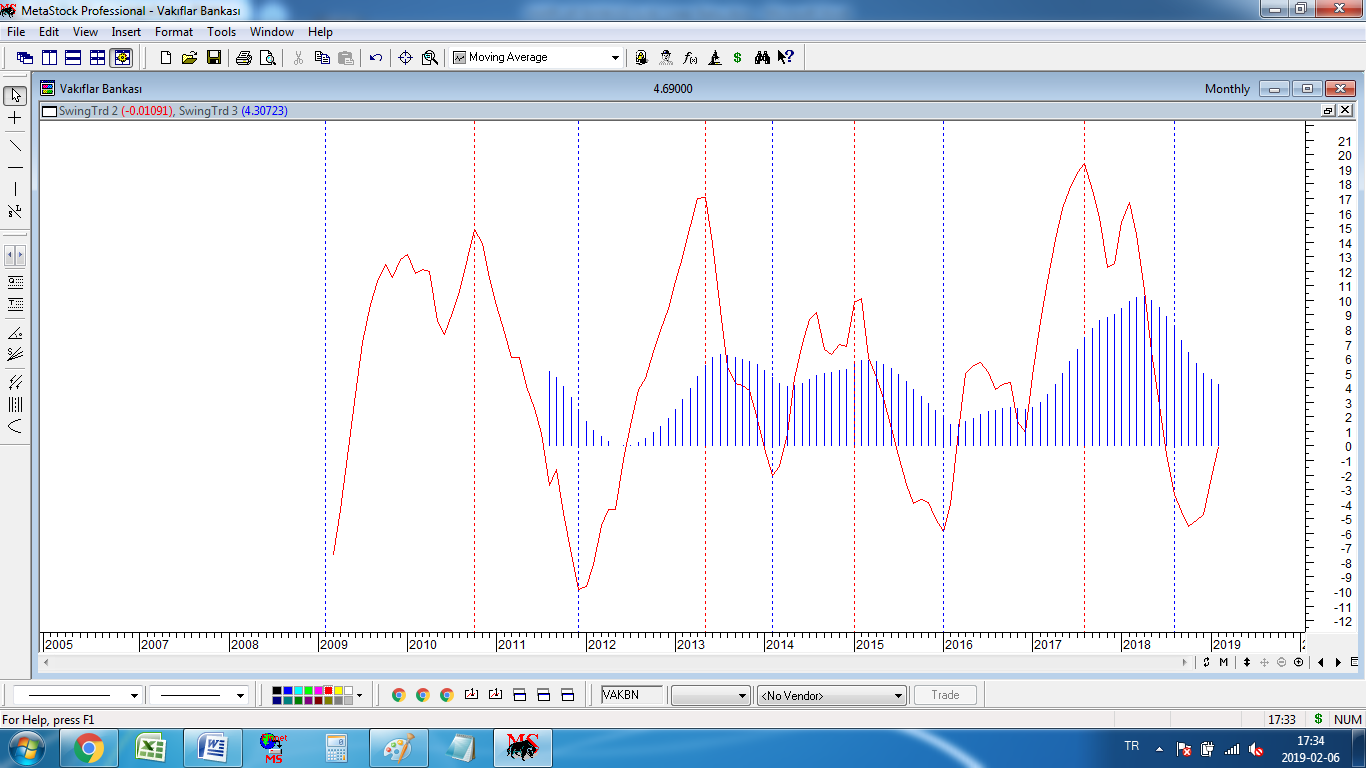This screenshot has width=1366, height=768.
Task: Open Print Preview icon
Action: [x=268, y=58]
